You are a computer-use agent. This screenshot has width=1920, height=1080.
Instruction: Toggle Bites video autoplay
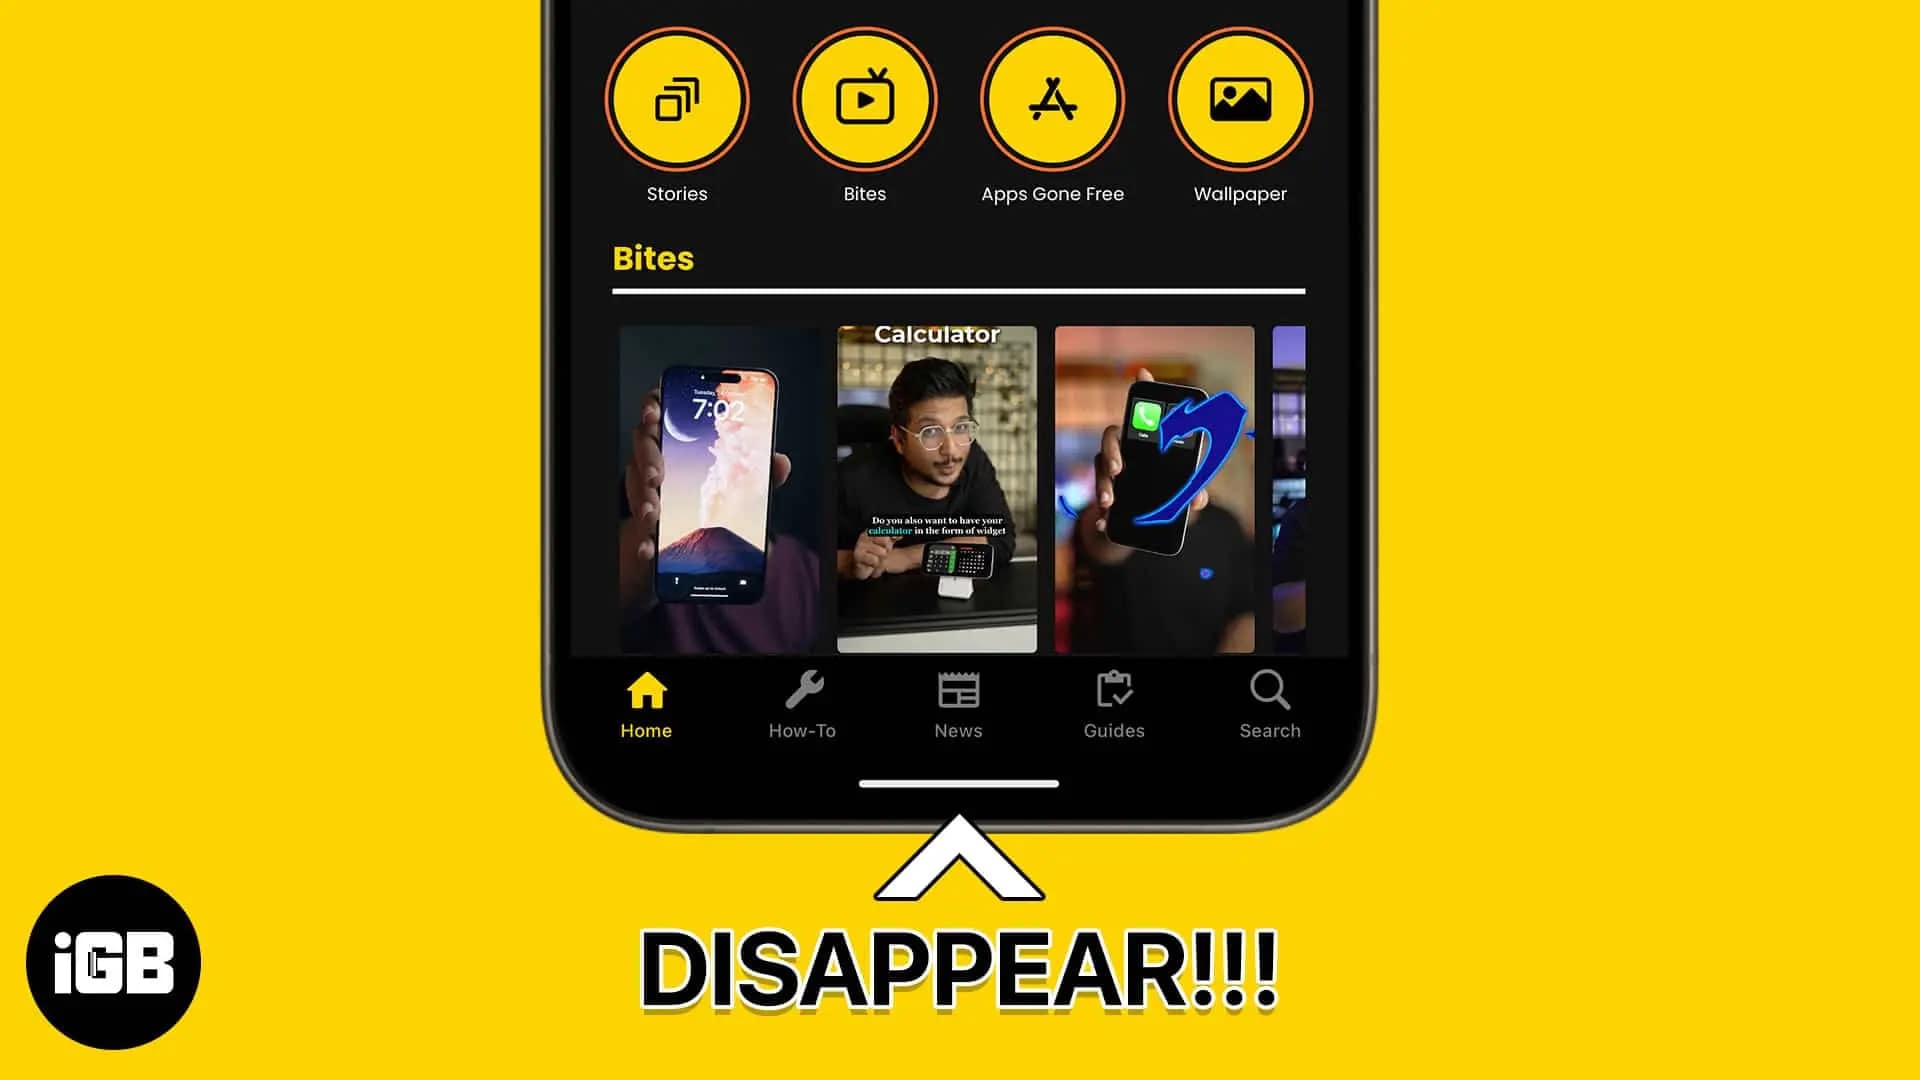[865, 99]
